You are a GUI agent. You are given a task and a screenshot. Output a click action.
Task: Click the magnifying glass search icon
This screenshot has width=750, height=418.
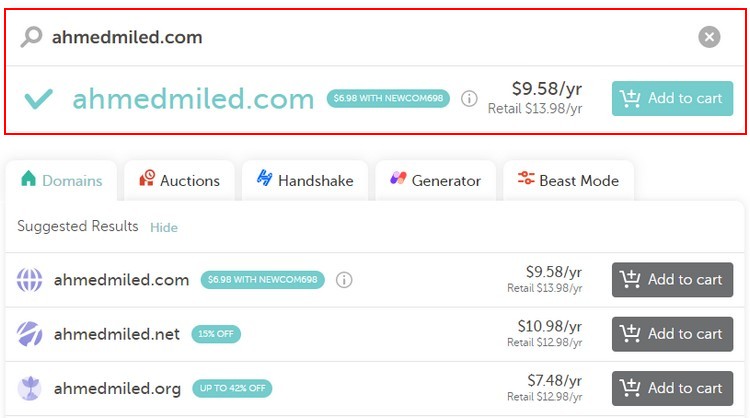point(32,37)
